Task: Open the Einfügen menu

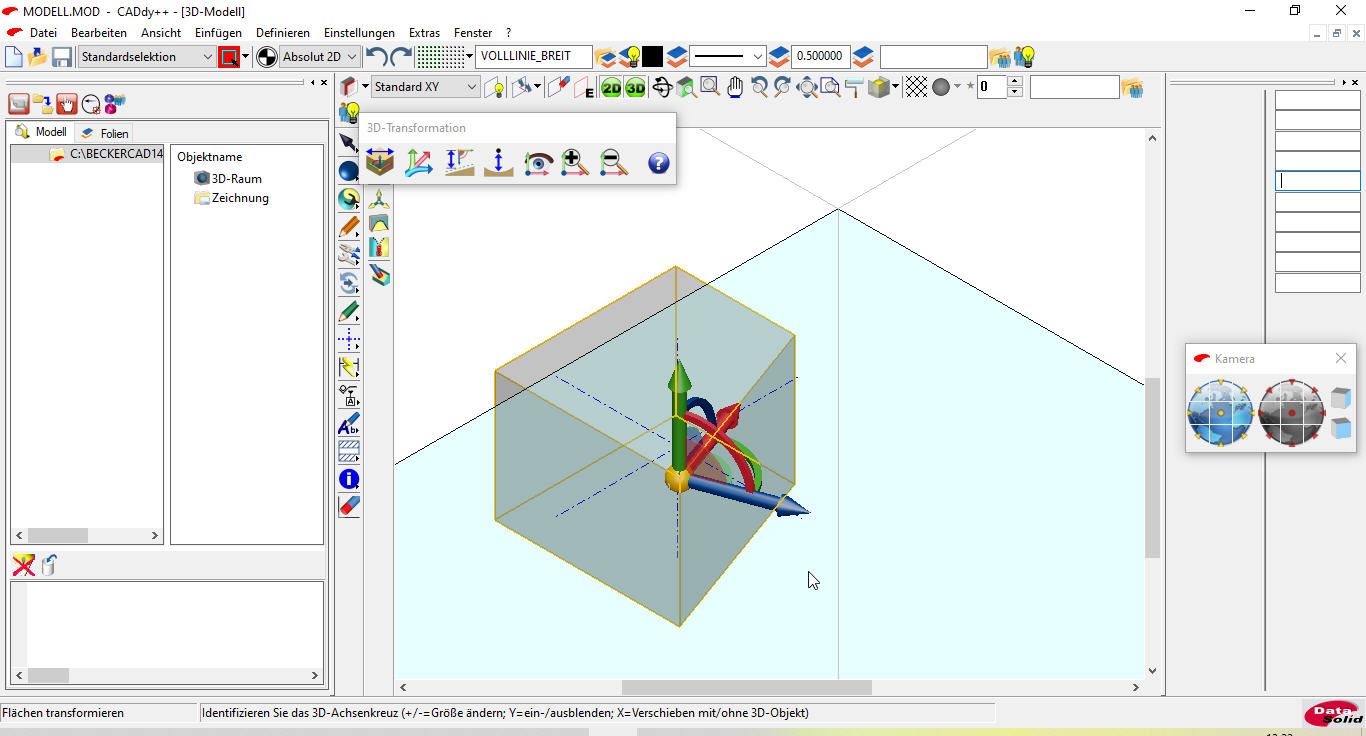Action: 218,33
